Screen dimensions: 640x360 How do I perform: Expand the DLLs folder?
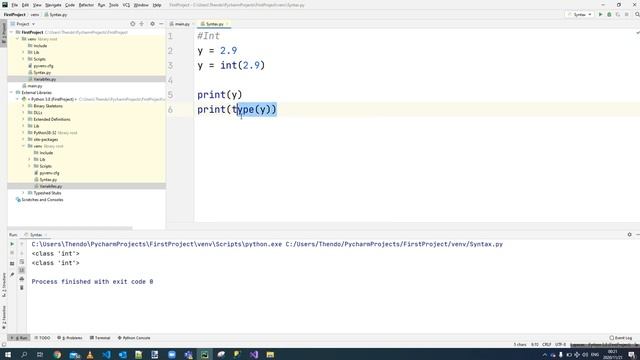24,113
